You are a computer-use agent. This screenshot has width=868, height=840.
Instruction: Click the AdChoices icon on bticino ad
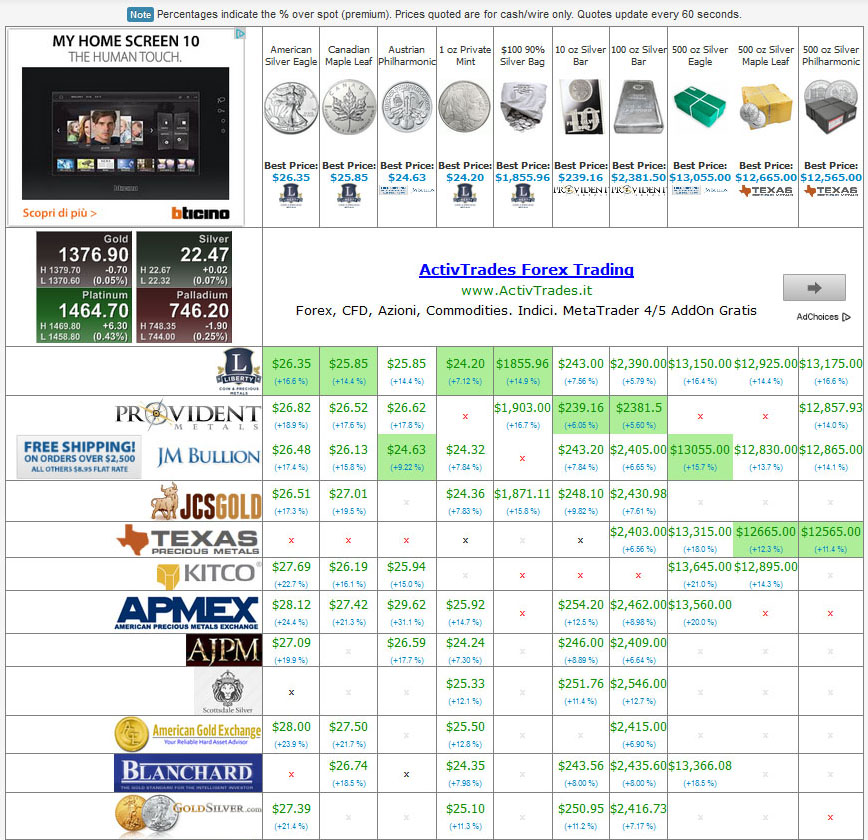point(240,34)
